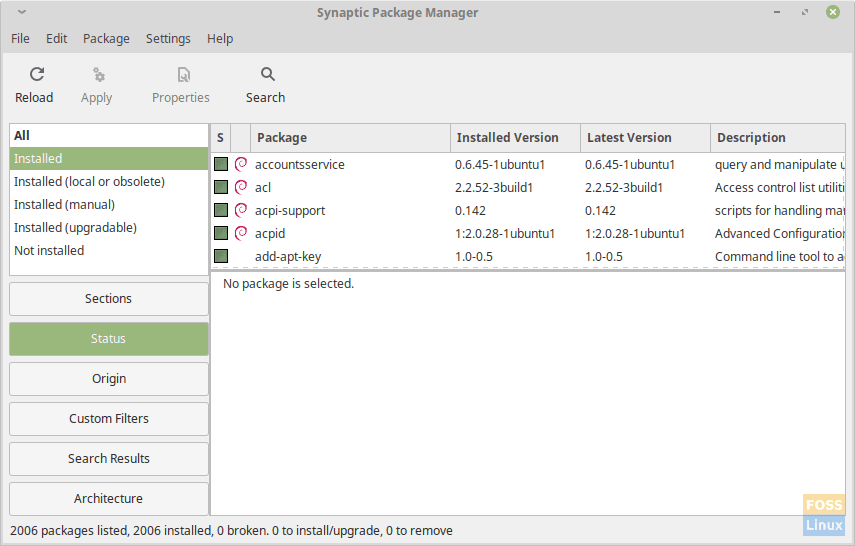Image resolution: width=855 pixels, height=546 pixels.
Task: Select the acpi-support package name
Action: [290, 211]
